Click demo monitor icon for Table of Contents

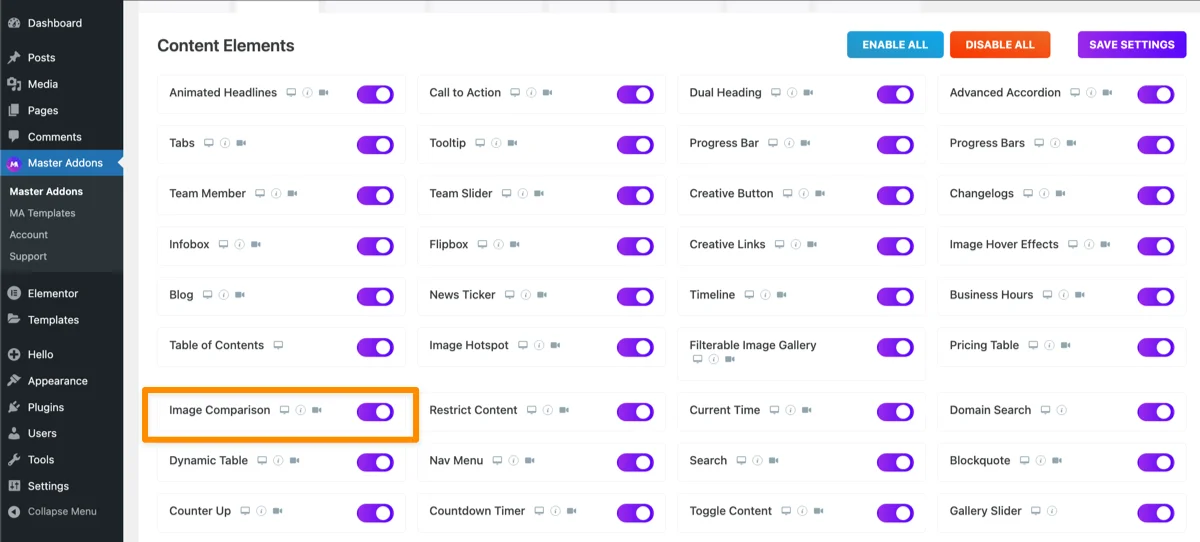click(x=278, y=346)
